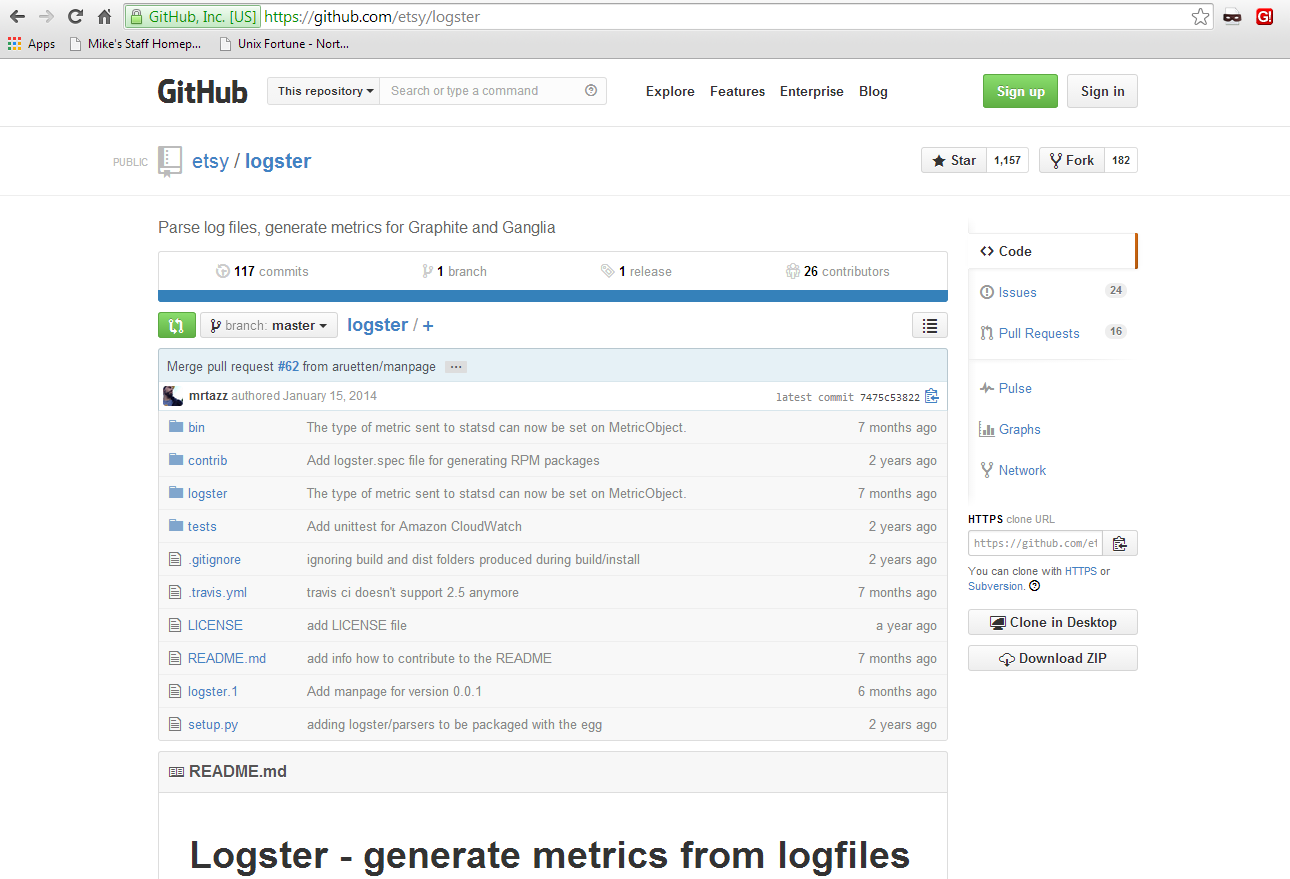Click the red extension icon in browser toolbar
Viewport: 1290px width, 879px height.
point(1264,16)
